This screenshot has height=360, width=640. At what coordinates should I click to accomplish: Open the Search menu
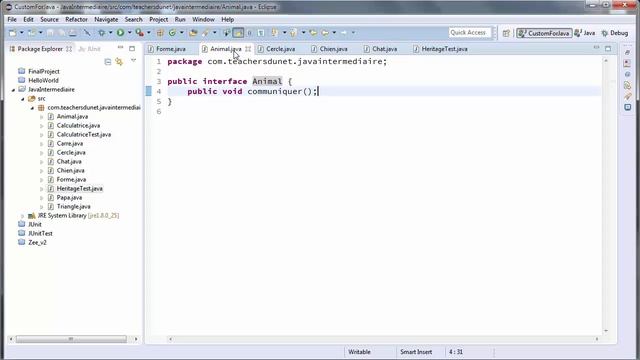click(x=133, y=19)
